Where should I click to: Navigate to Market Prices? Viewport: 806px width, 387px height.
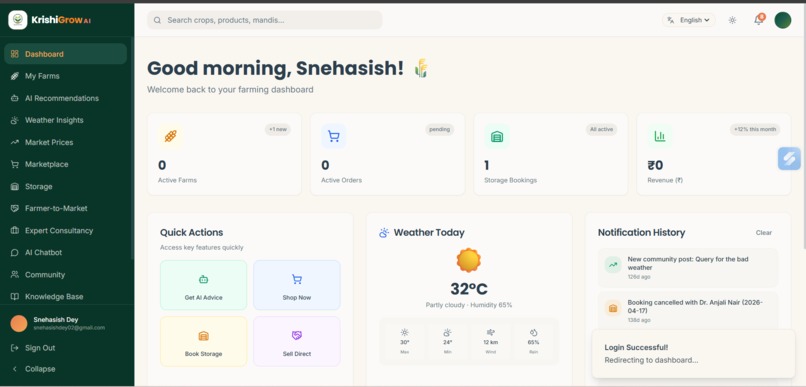tap(65, 142)
